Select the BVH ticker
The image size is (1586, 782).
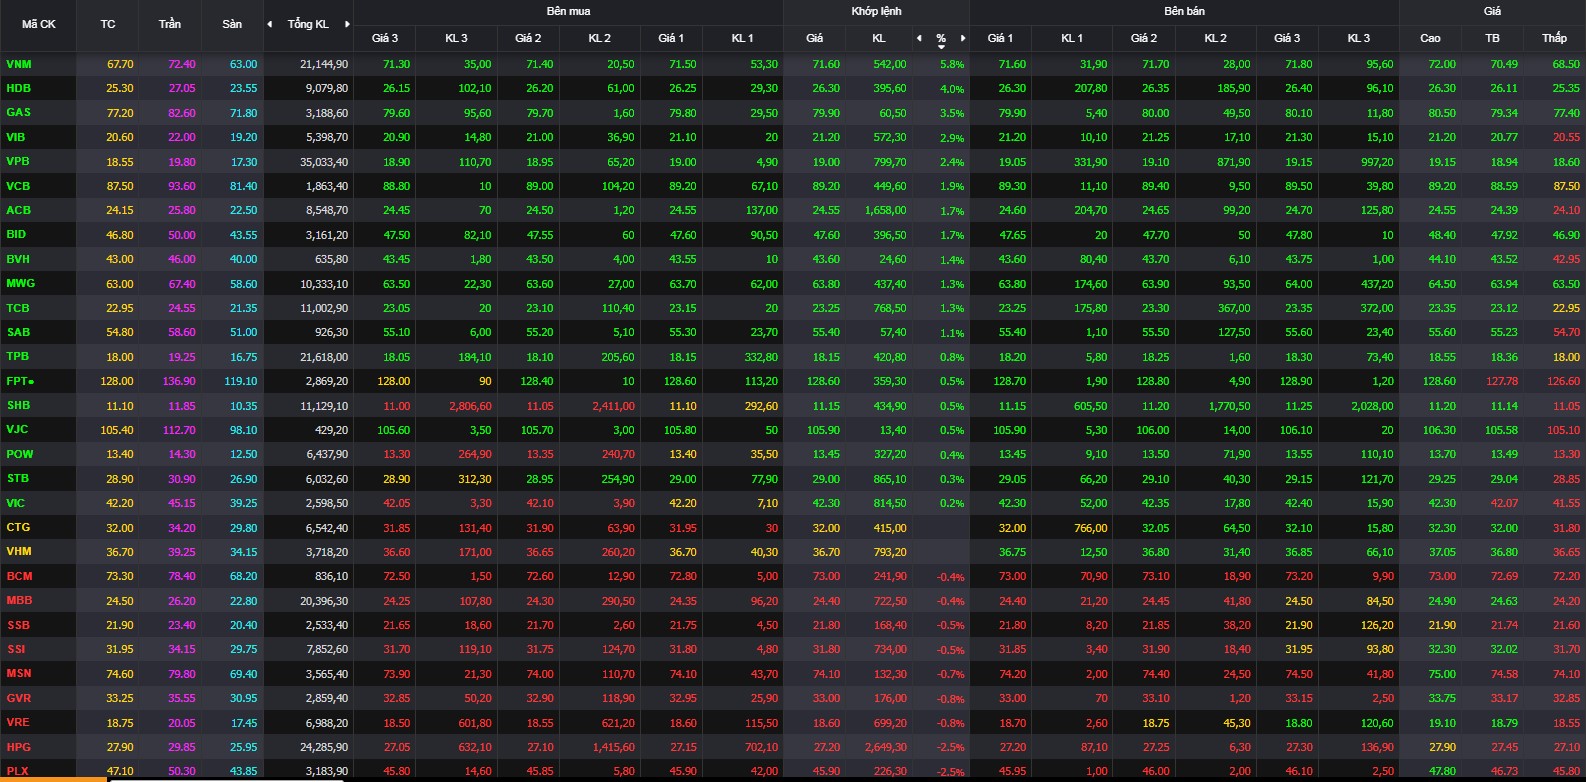18,259
